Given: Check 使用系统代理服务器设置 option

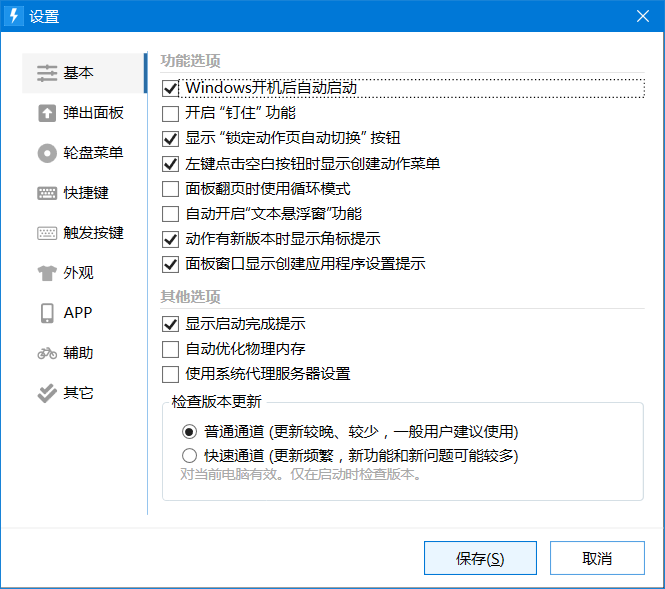Looking at the screenshot, I should pyautogui.click(x=170, y=375).
